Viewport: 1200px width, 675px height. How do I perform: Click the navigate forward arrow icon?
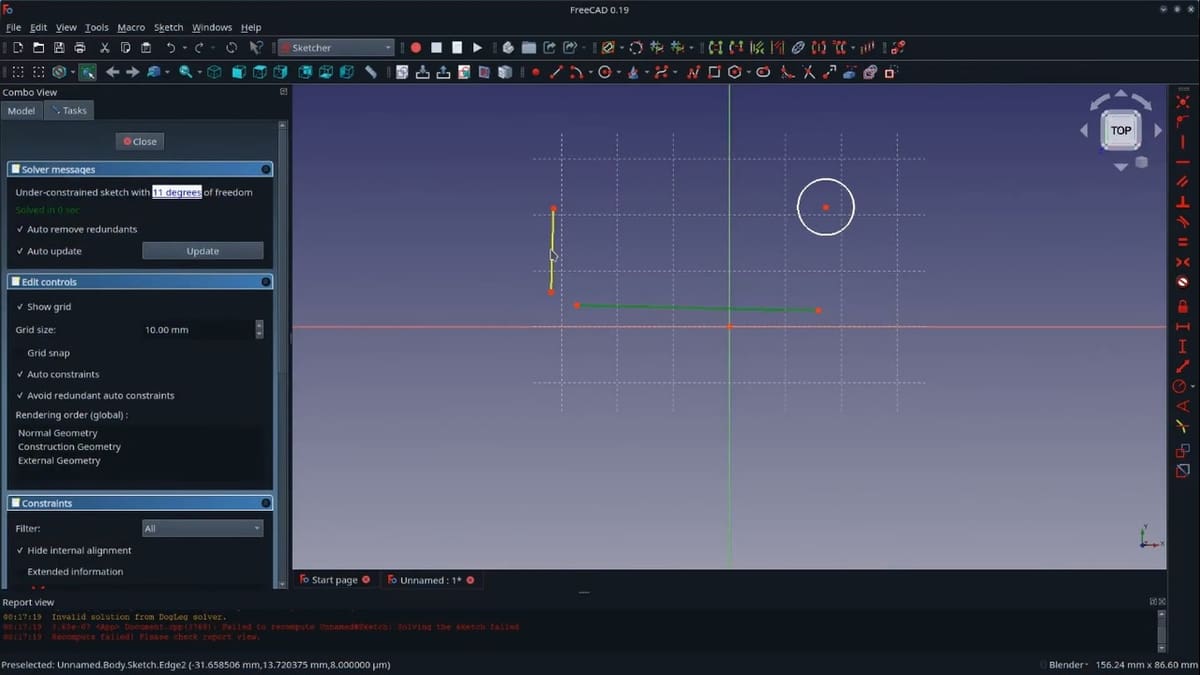132,72
